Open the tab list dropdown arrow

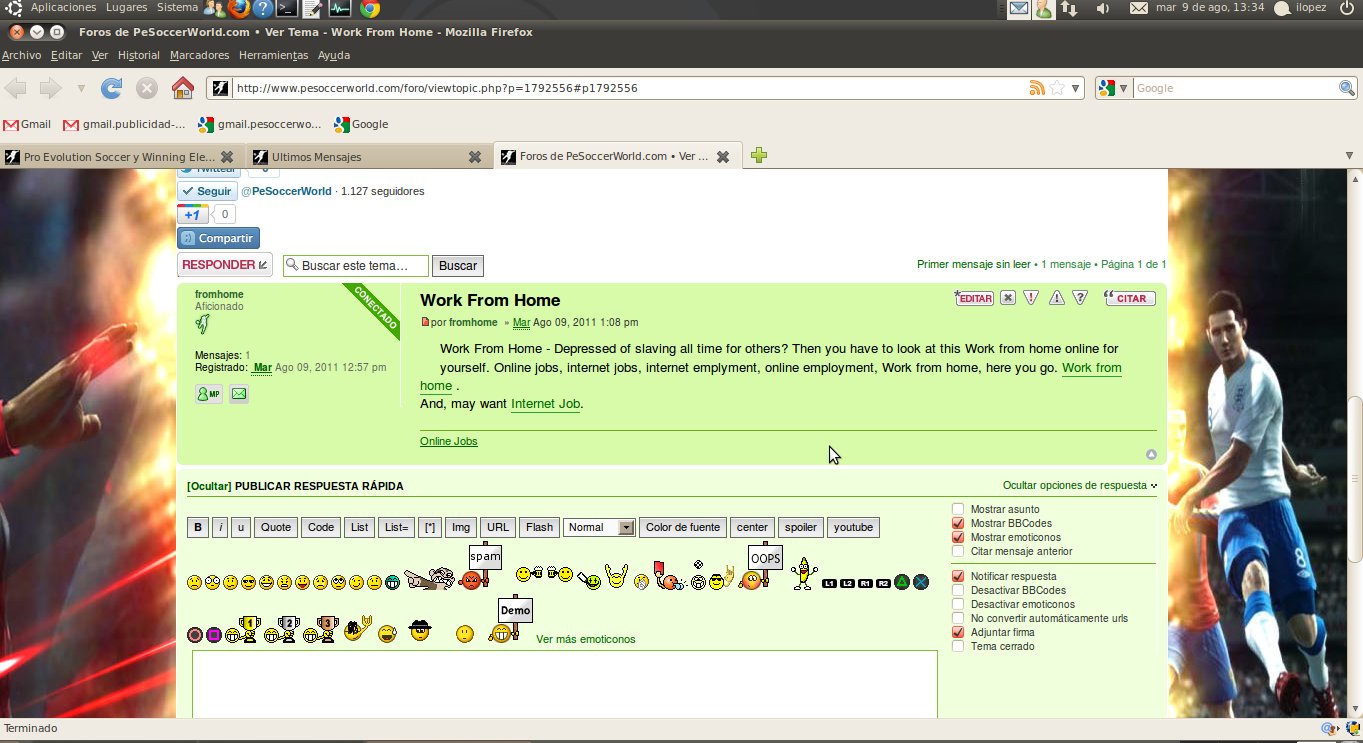tap(1349, 155)
